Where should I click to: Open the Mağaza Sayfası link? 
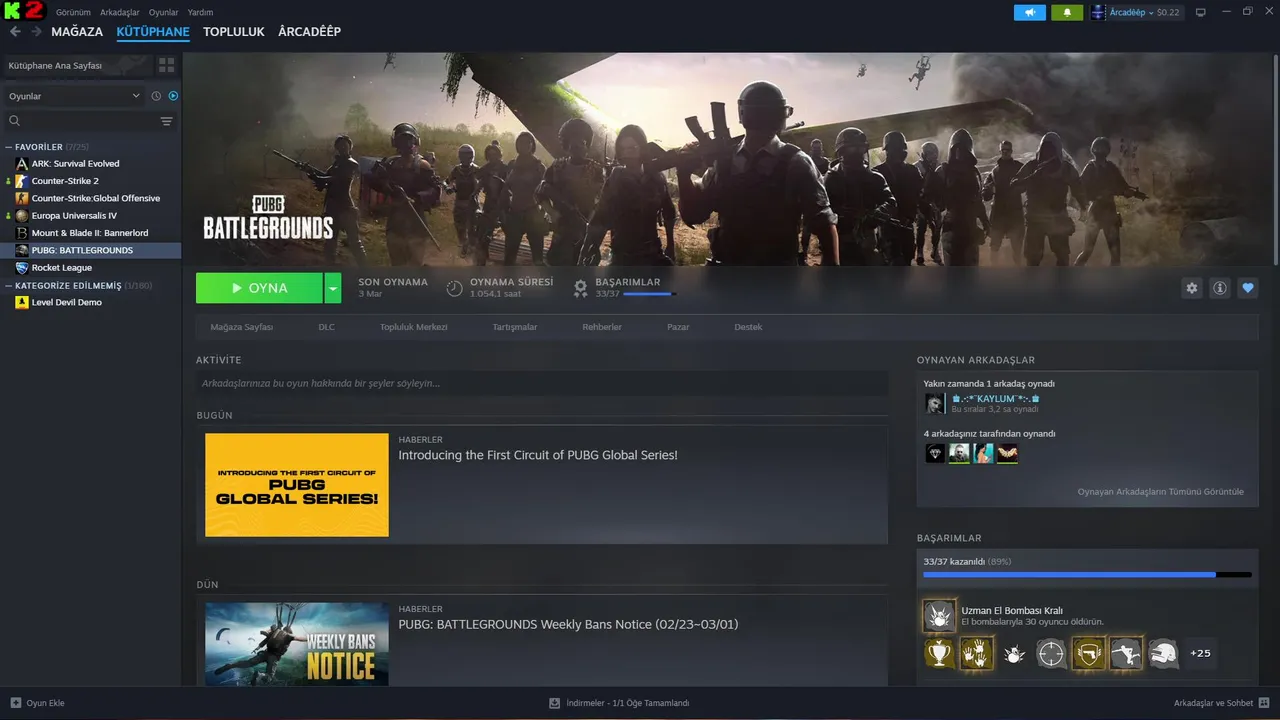(242, 327)
